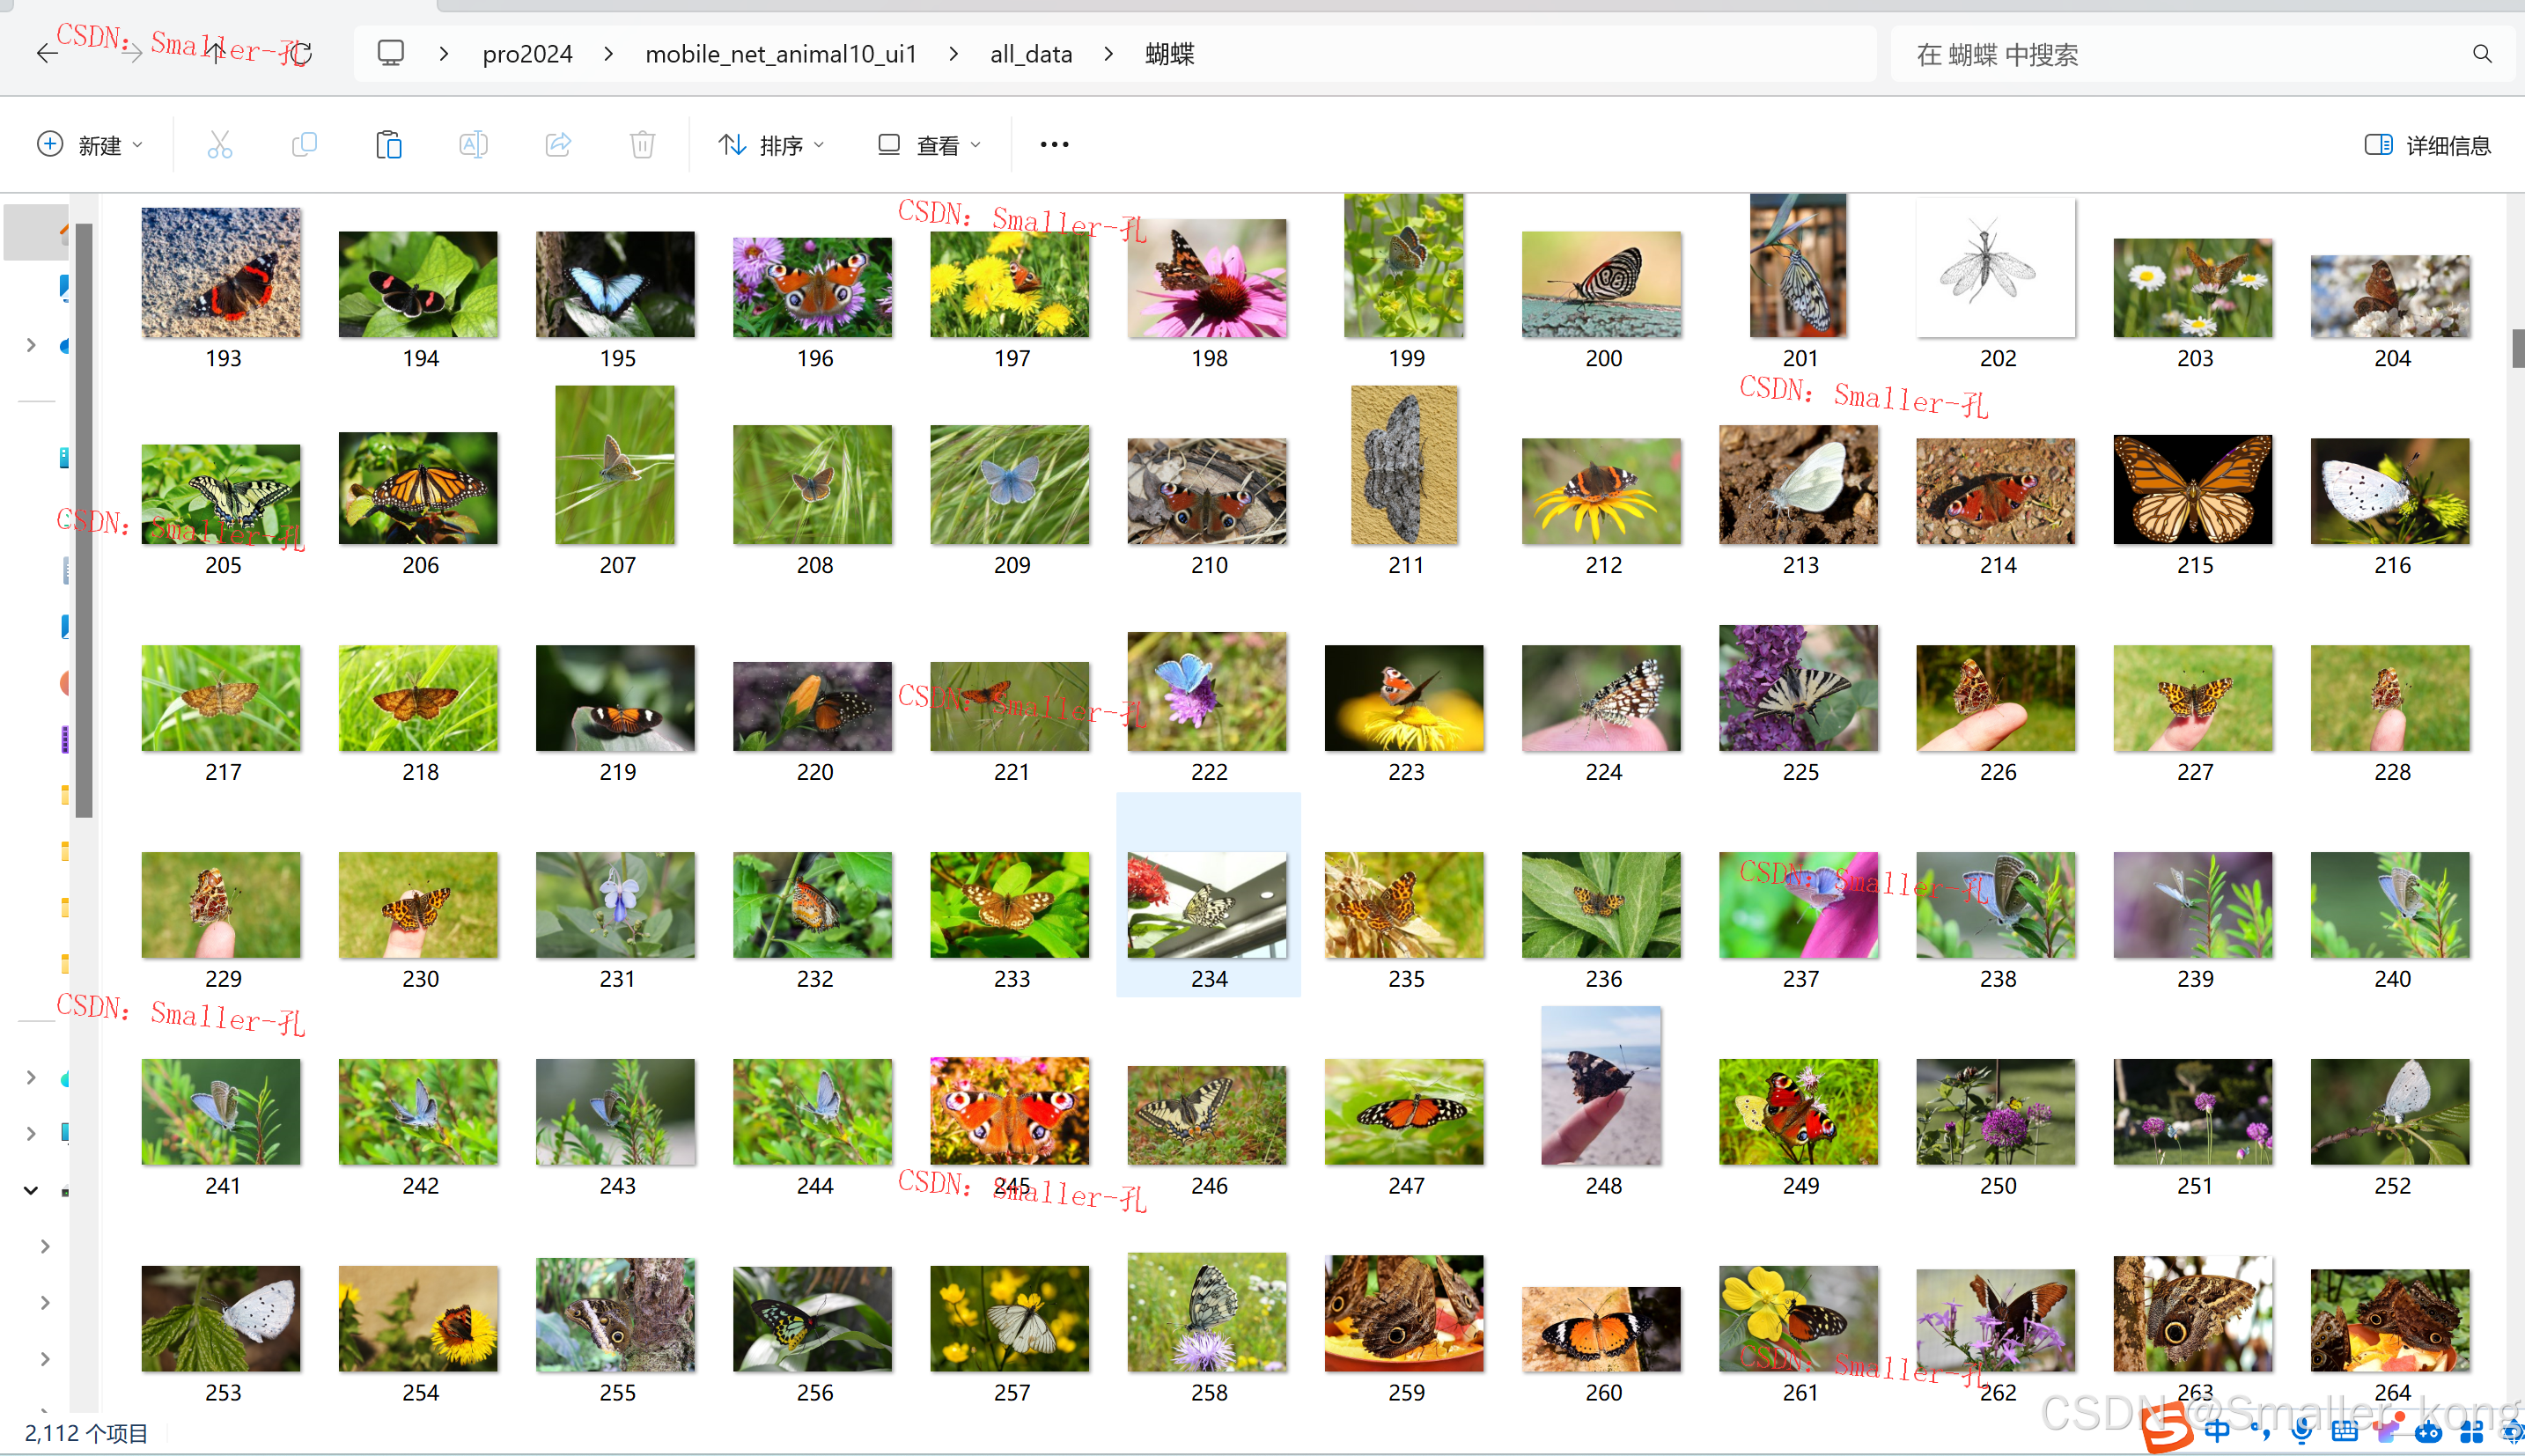
Task: Select image thumbnail 195 blue butterfly
Action: (x=615, y=284)
